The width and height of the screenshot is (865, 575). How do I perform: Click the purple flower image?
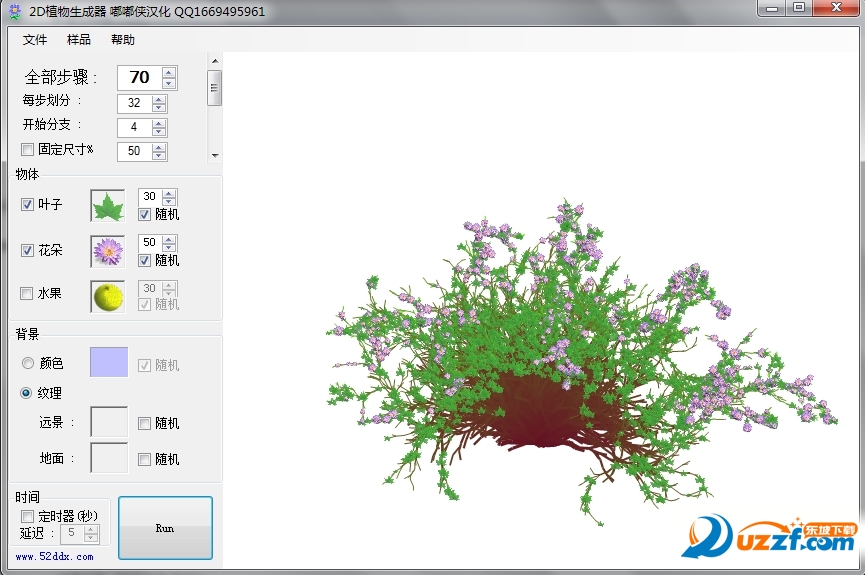tap(108, 251)
